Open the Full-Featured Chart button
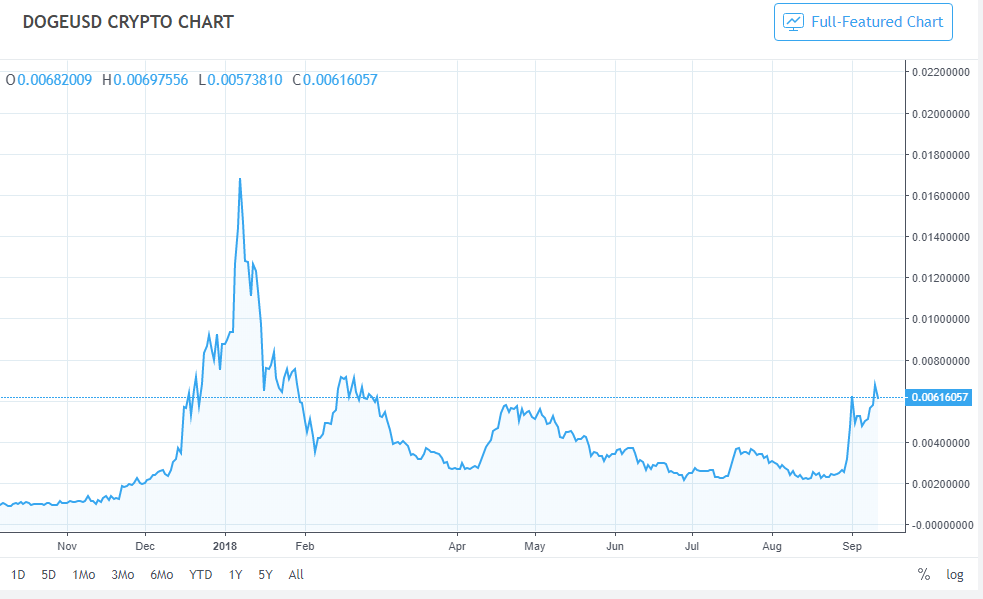 click(x=863, y=22)
